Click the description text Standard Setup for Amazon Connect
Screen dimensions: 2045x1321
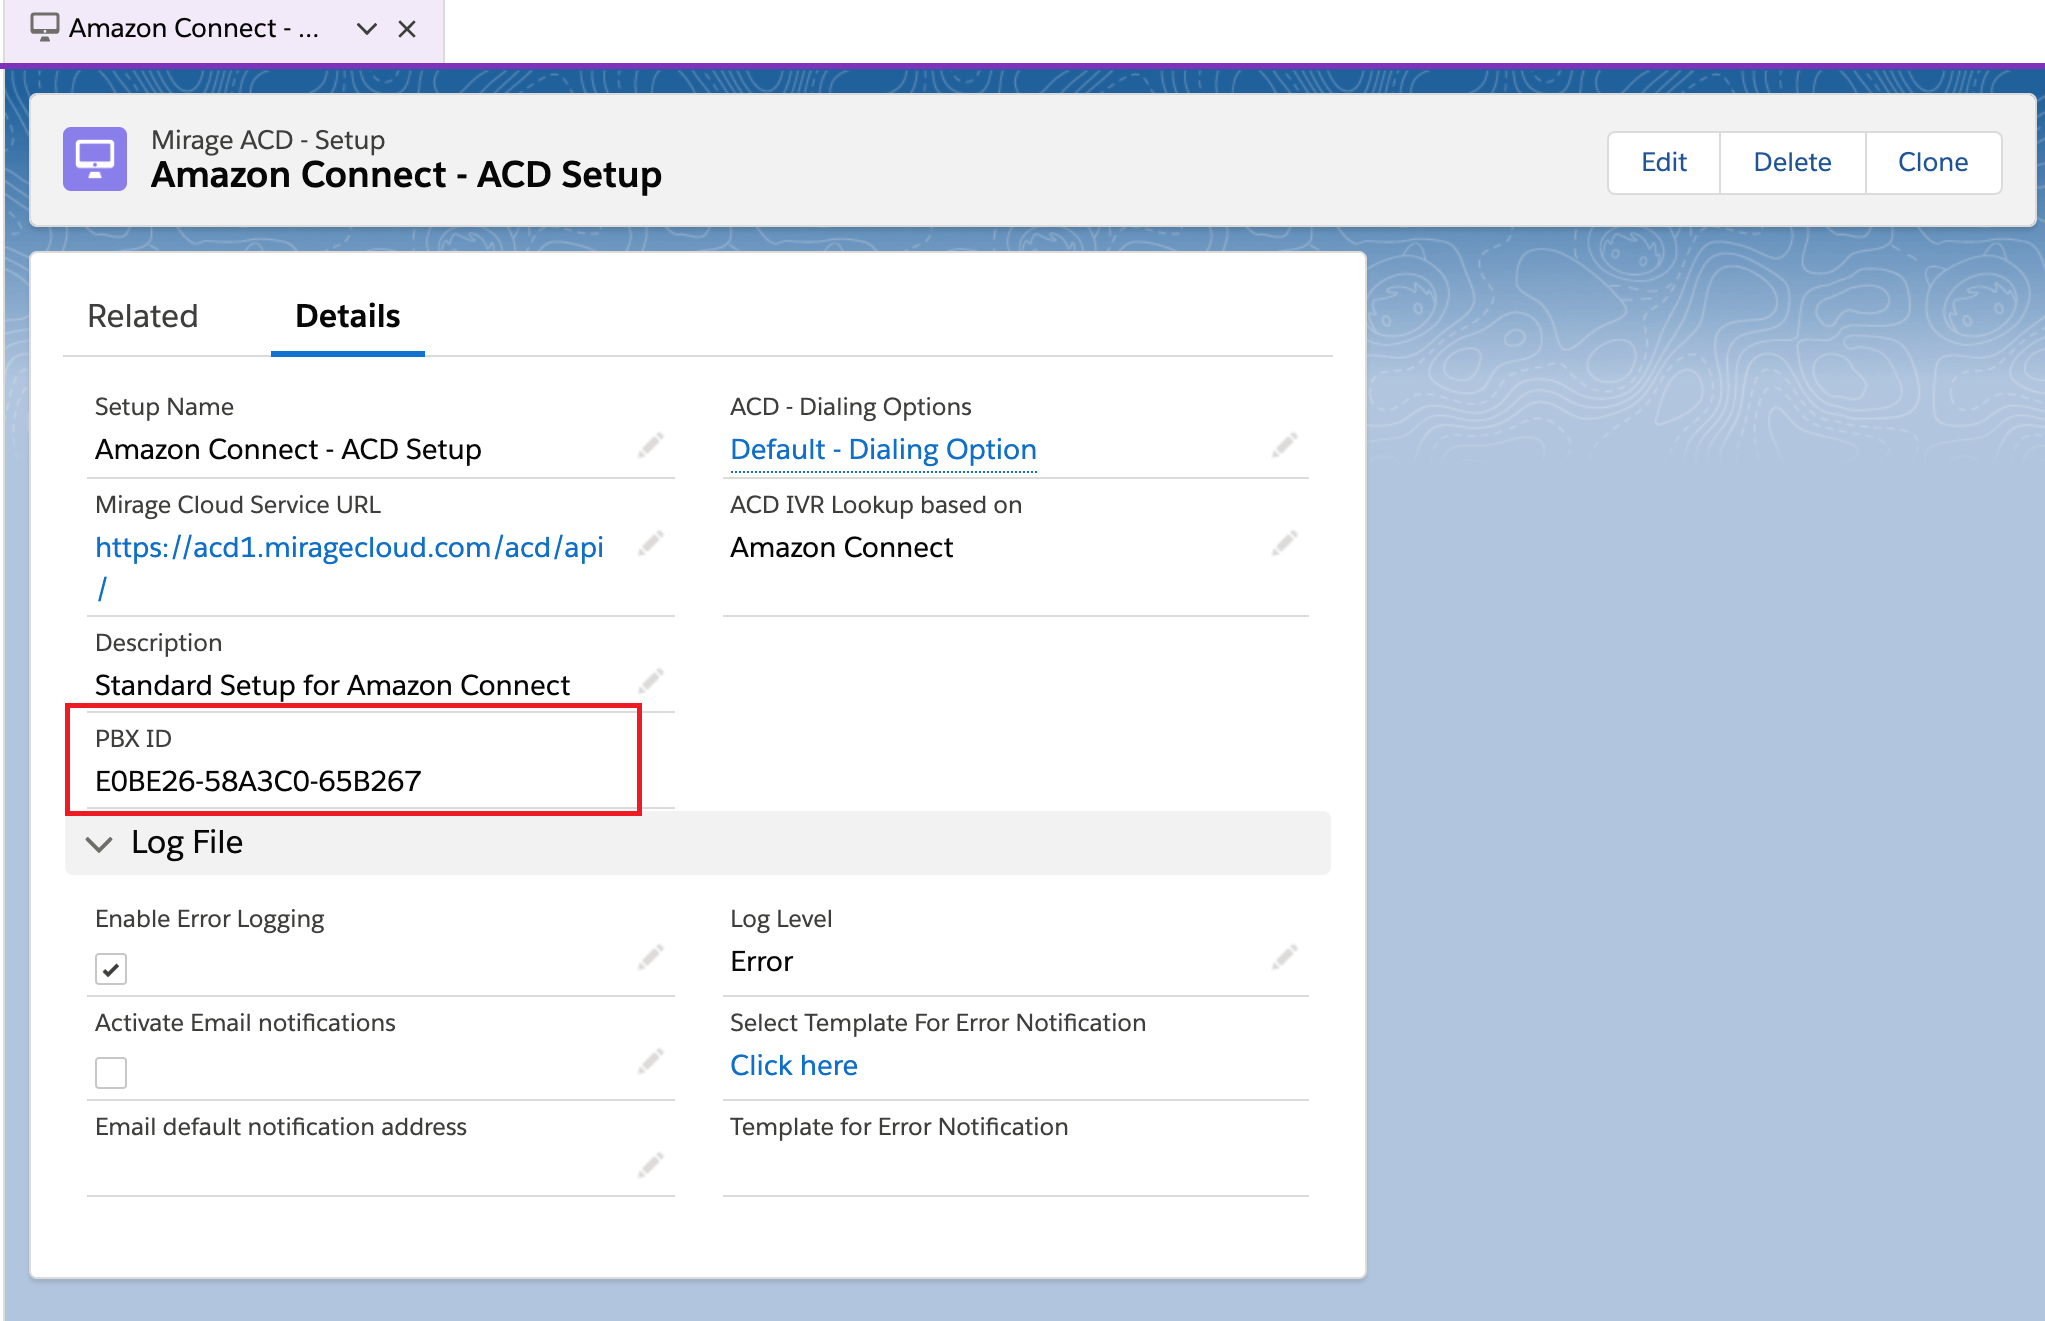332,685
